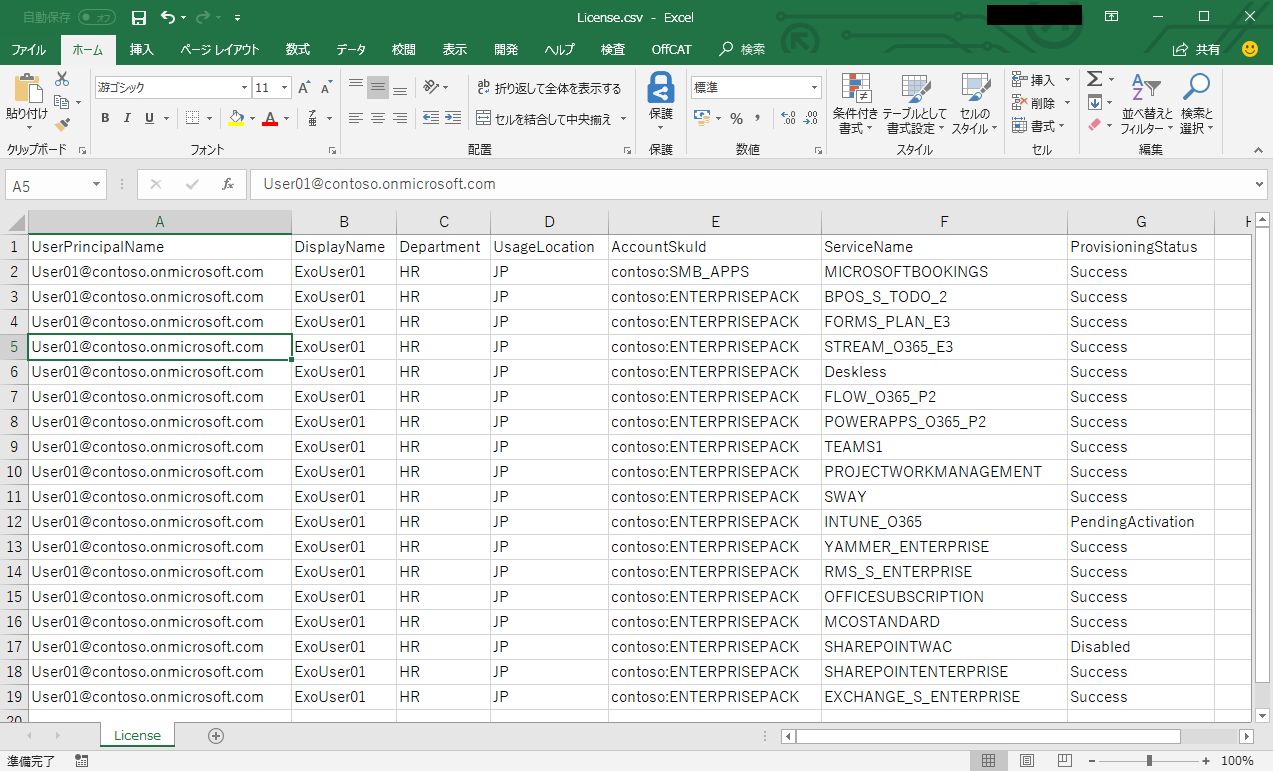Click the Select All corner button
The width and height of the screenshot is (1273, 771).
[14, 222]
